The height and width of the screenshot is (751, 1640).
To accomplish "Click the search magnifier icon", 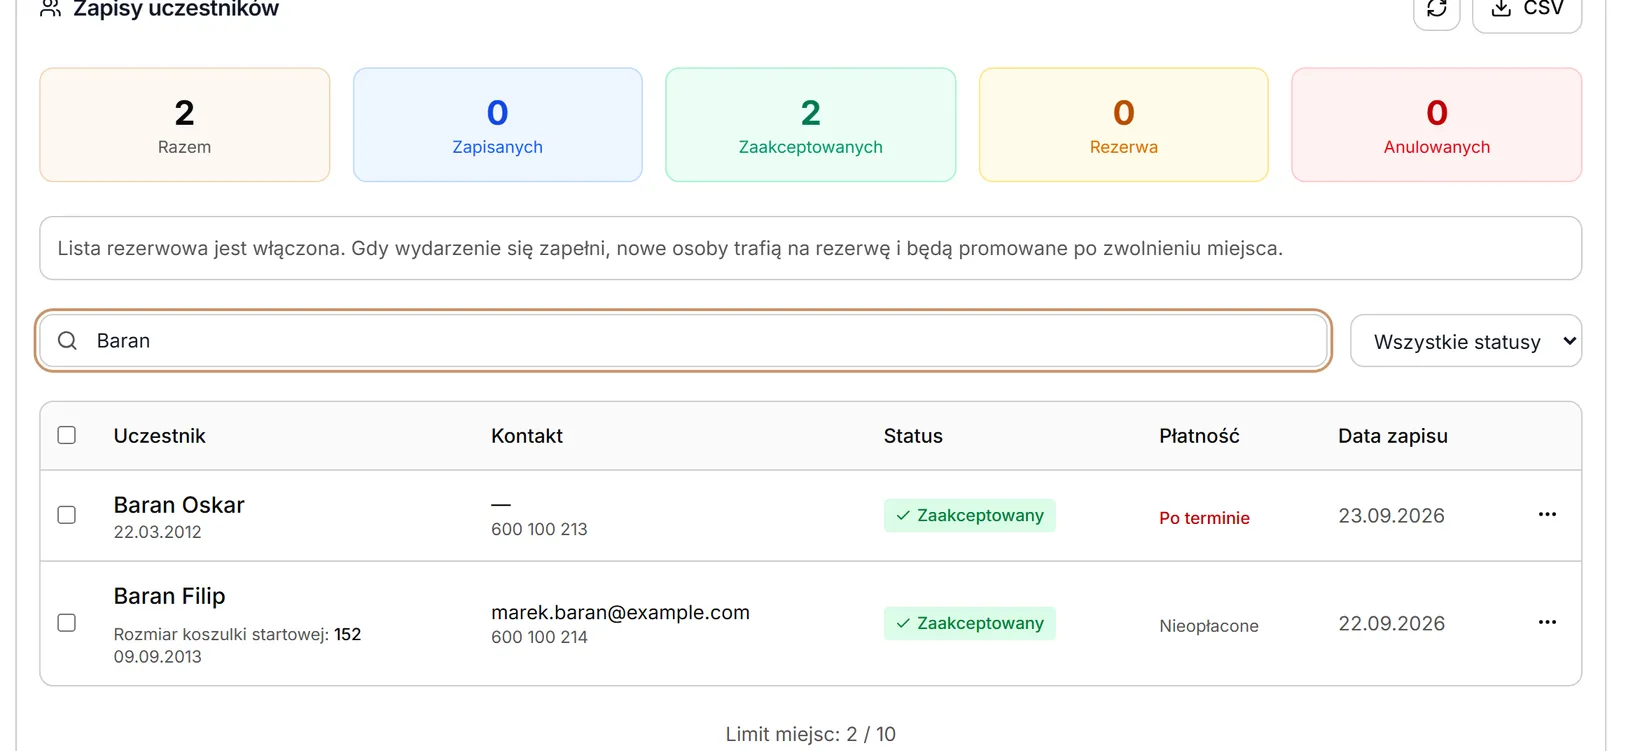I will click(x=67, y=341).
